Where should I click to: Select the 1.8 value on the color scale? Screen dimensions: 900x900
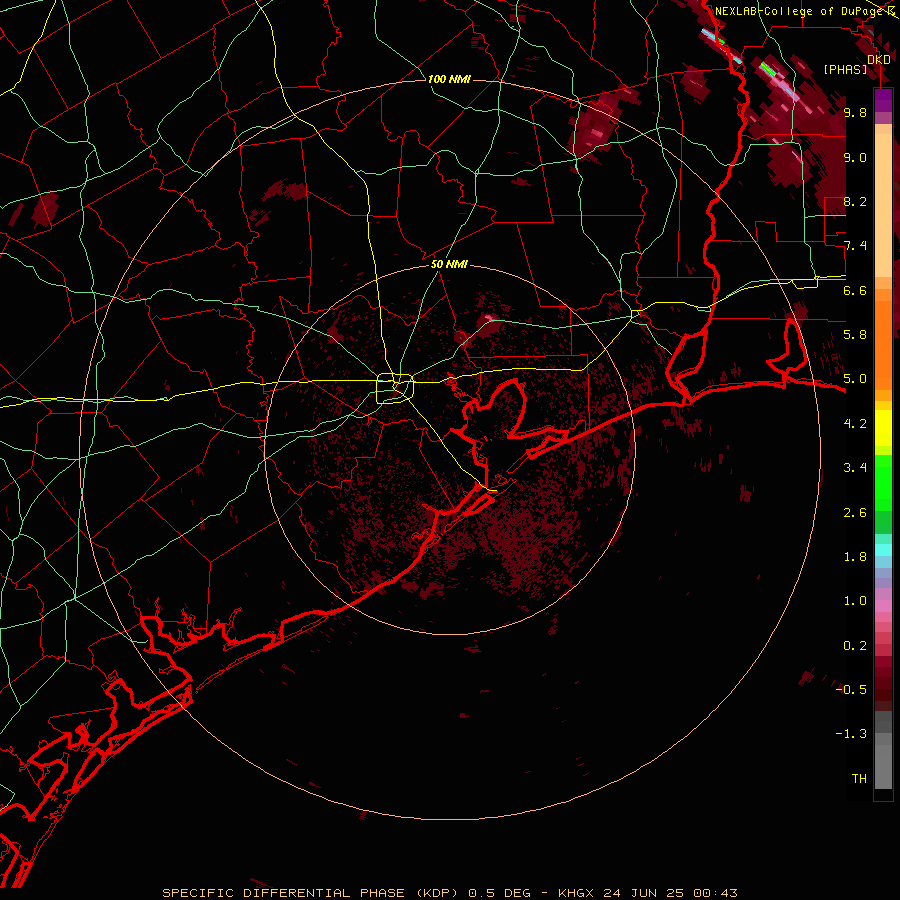(855, 557)
